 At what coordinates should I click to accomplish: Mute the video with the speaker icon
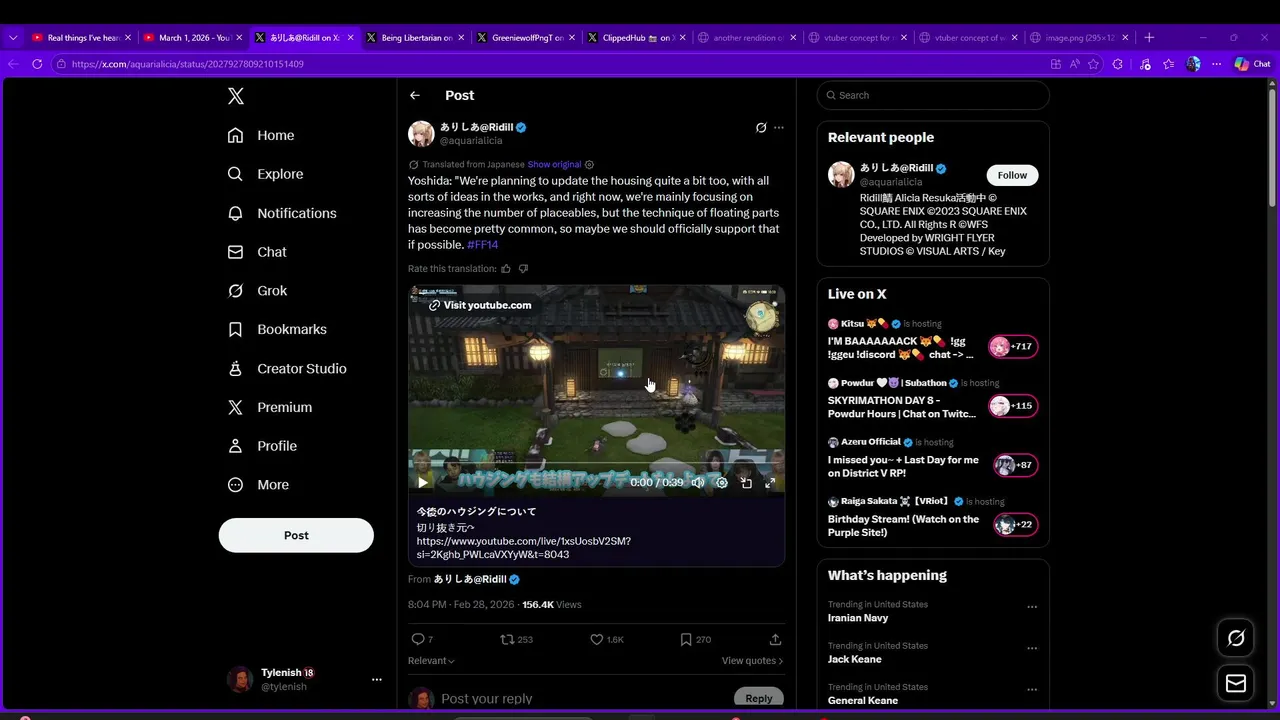[697, 482]
